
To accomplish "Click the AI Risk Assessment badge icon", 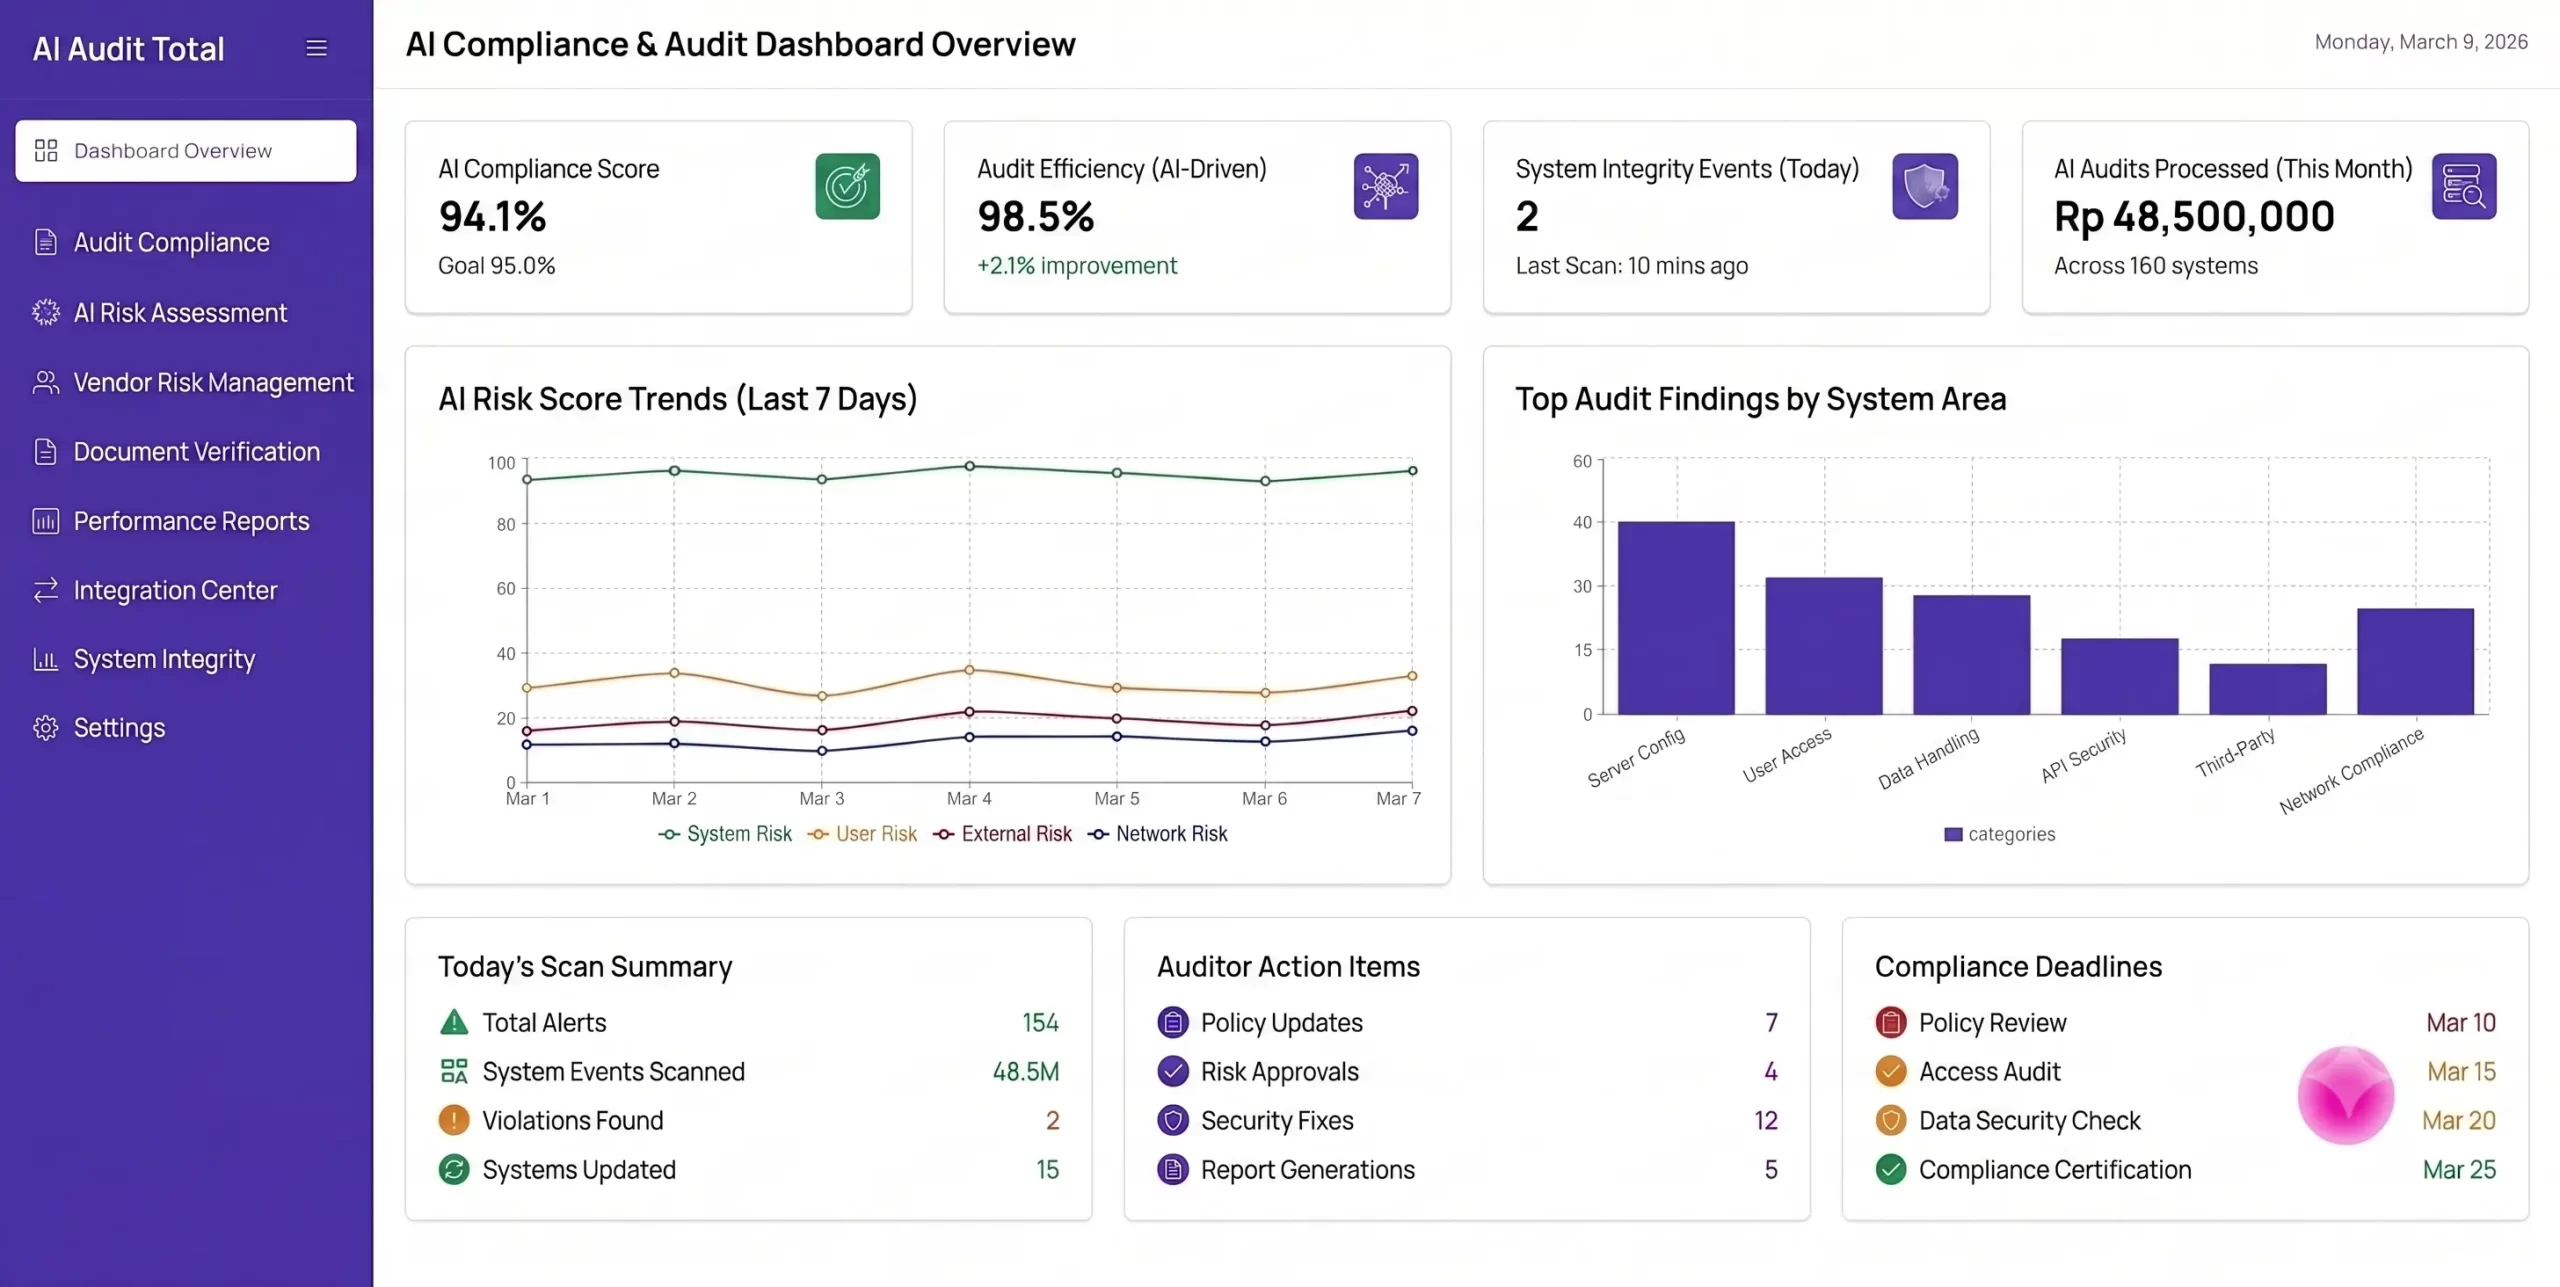I will [x=46, y=313].
